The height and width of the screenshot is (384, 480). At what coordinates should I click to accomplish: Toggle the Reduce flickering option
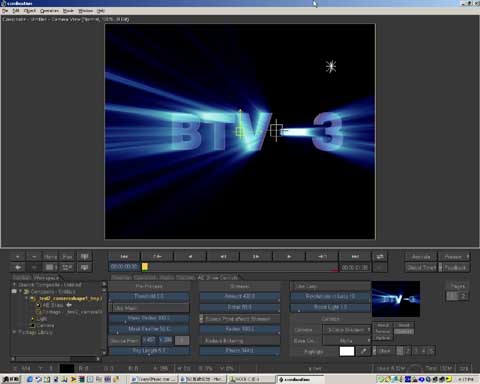point(240,341)
